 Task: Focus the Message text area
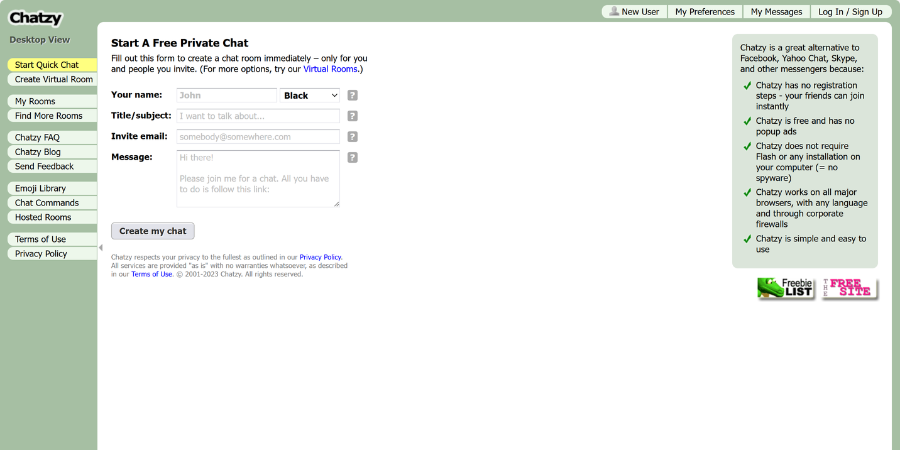pos(258,179)
